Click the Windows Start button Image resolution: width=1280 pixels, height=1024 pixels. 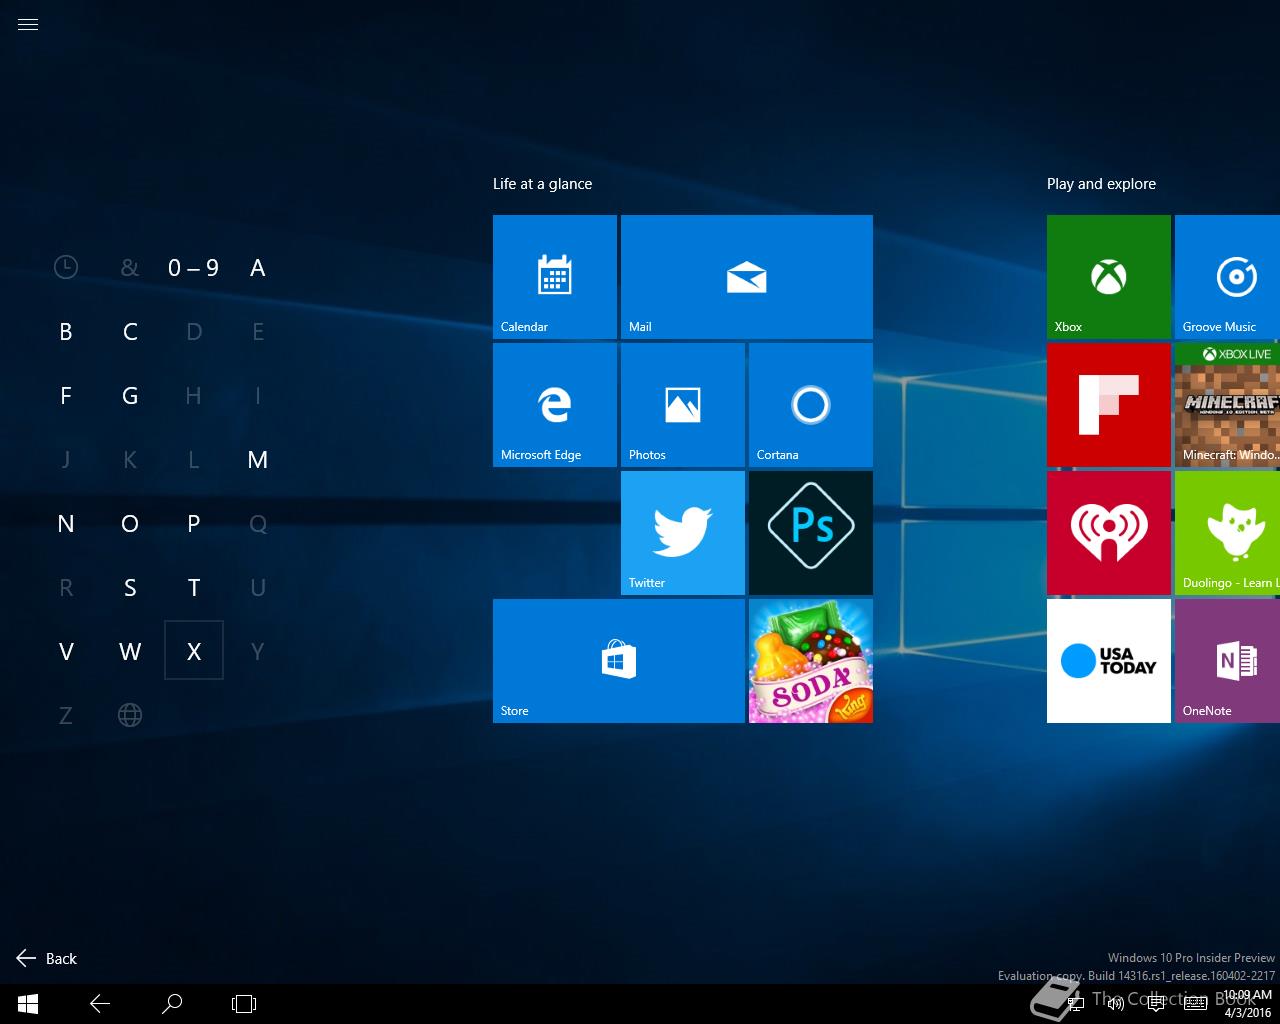pyautogui.click(x=28, y=1003)
